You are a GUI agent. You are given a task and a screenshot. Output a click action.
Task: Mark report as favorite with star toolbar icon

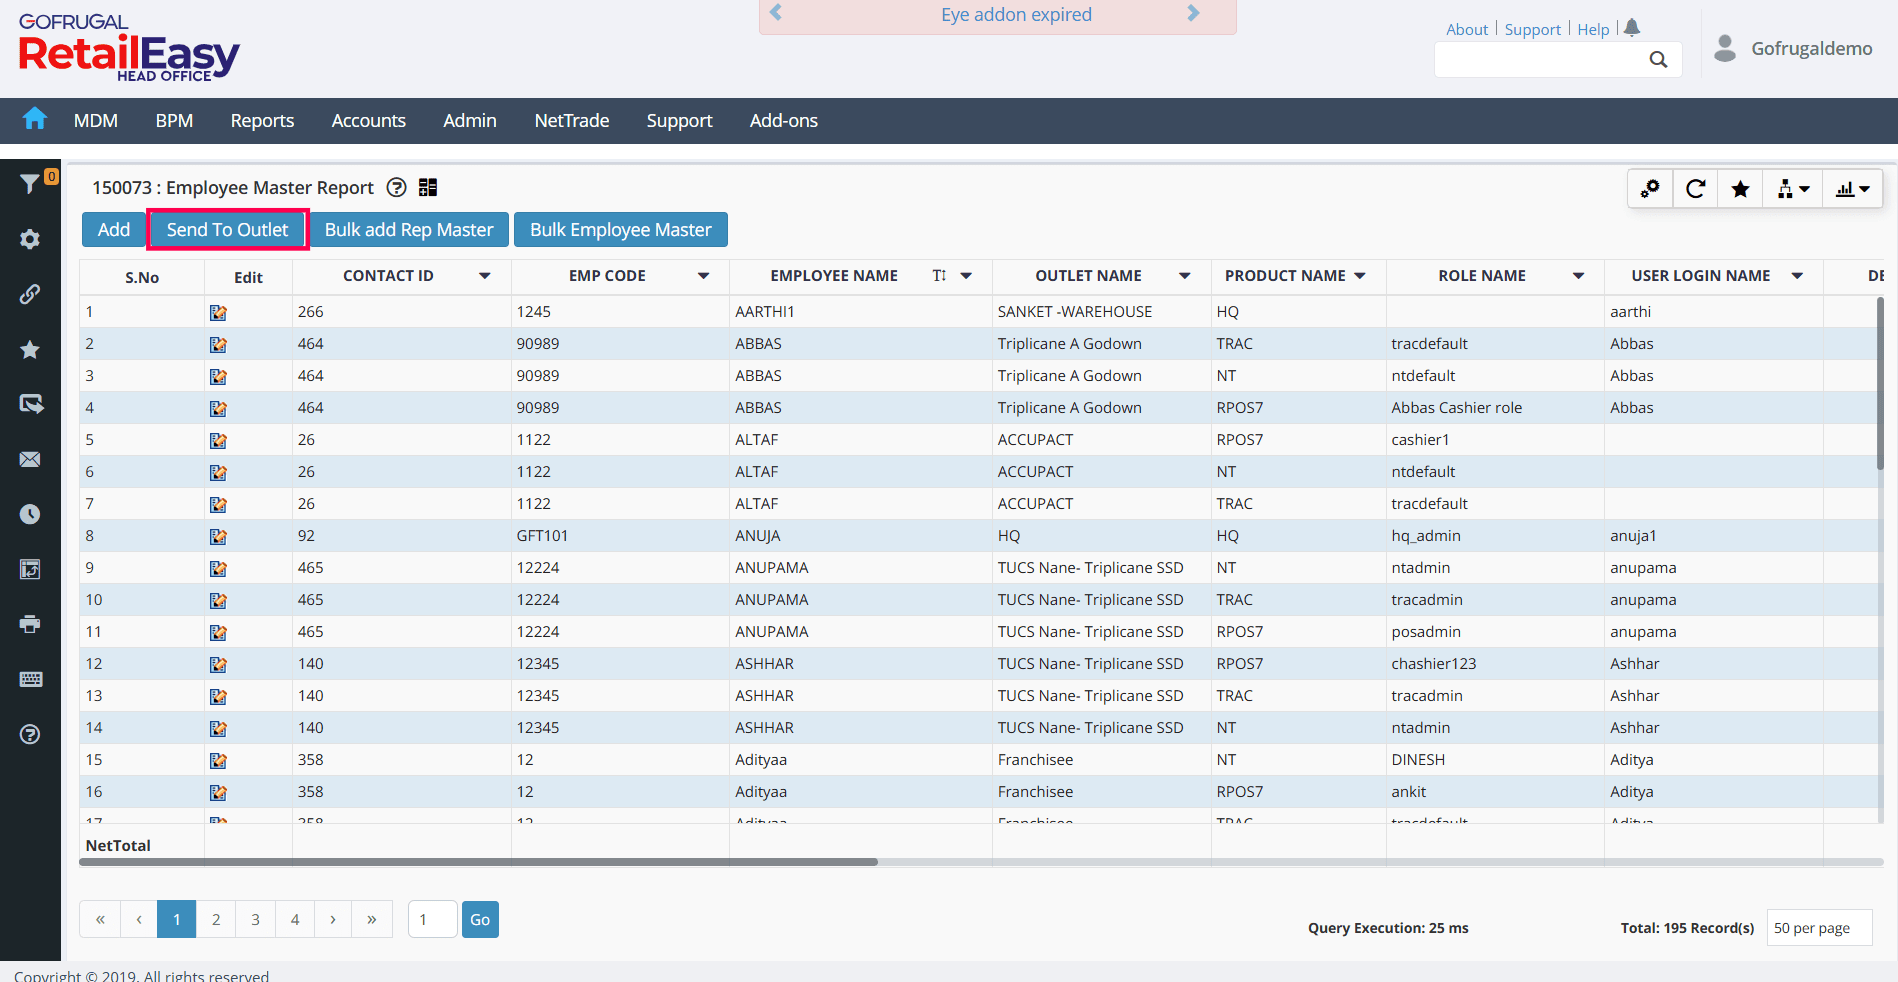coord(1740,189)
